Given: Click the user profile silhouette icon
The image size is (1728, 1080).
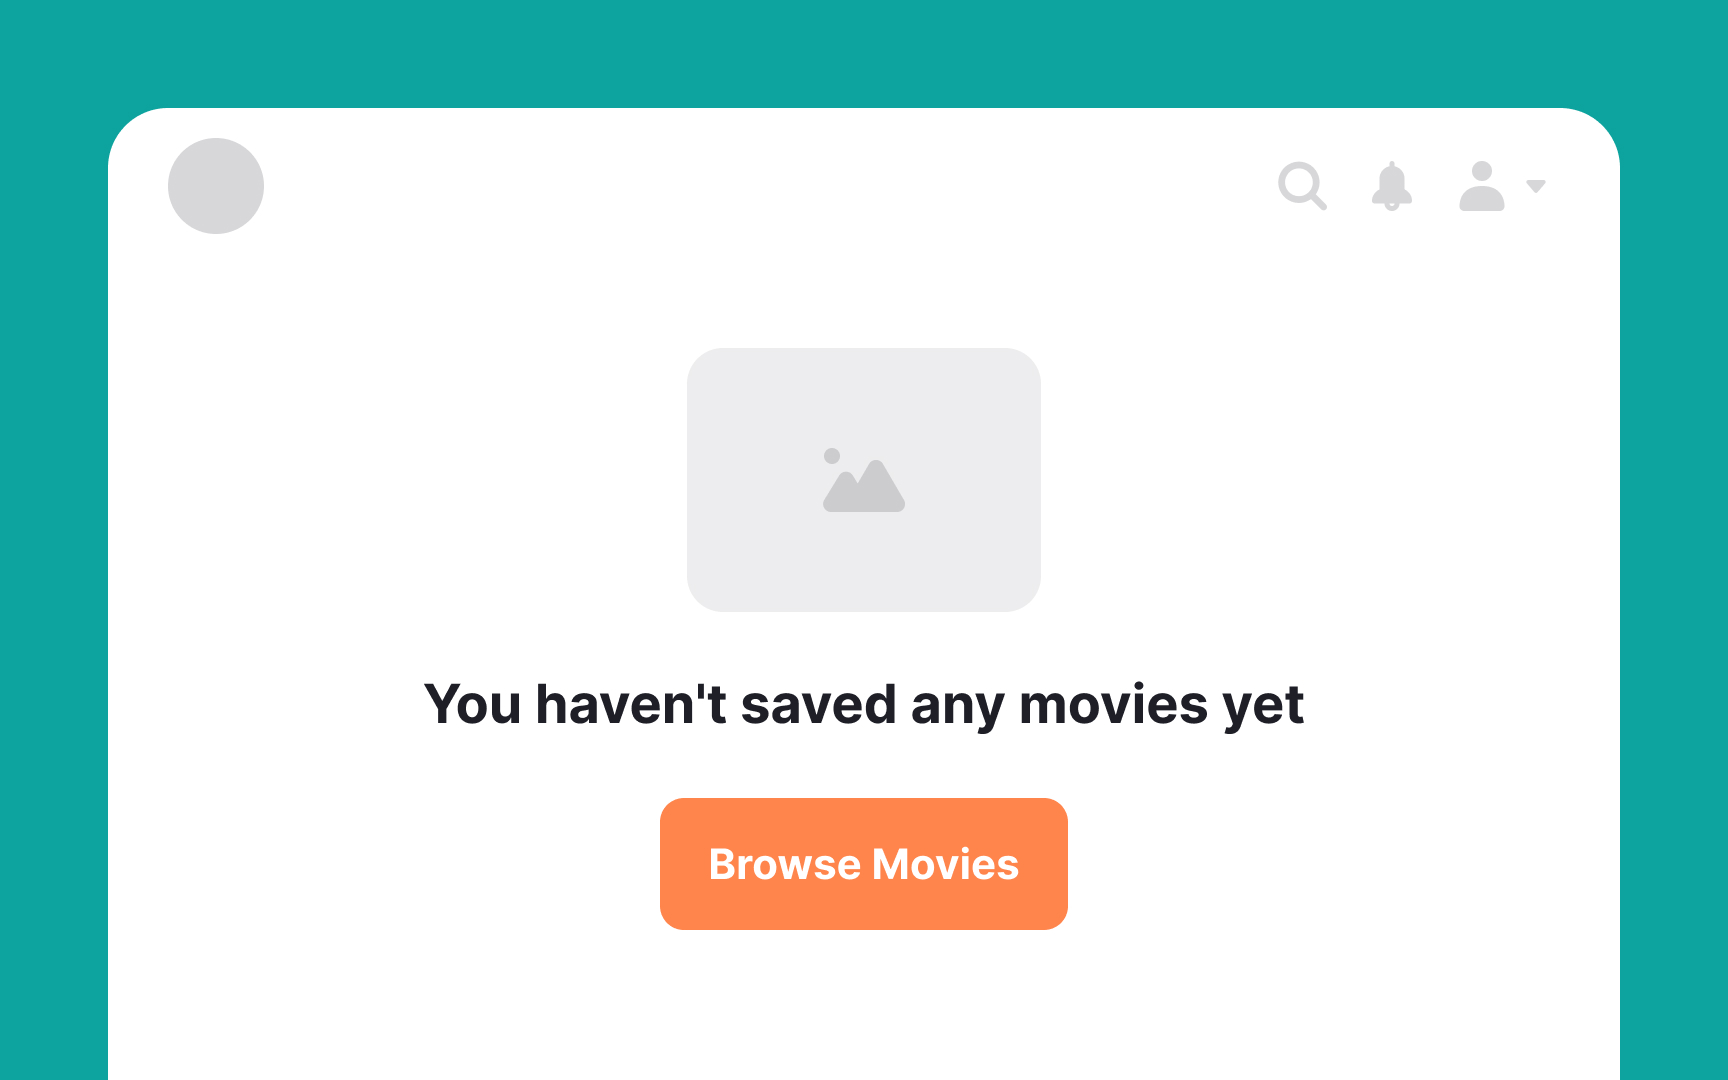Looking at the screenshot, I should pyautogui.click(x=1482, y=186).
